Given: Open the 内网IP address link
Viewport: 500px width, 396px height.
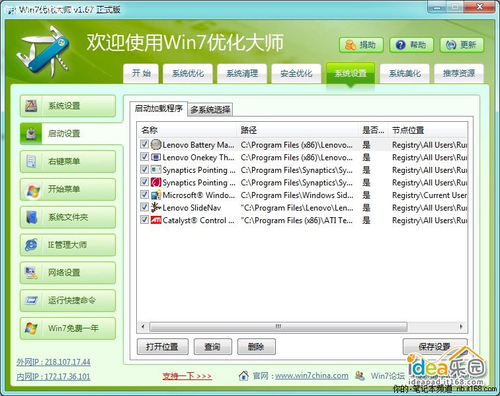Looking at the screenshot, I should [54, 377].
